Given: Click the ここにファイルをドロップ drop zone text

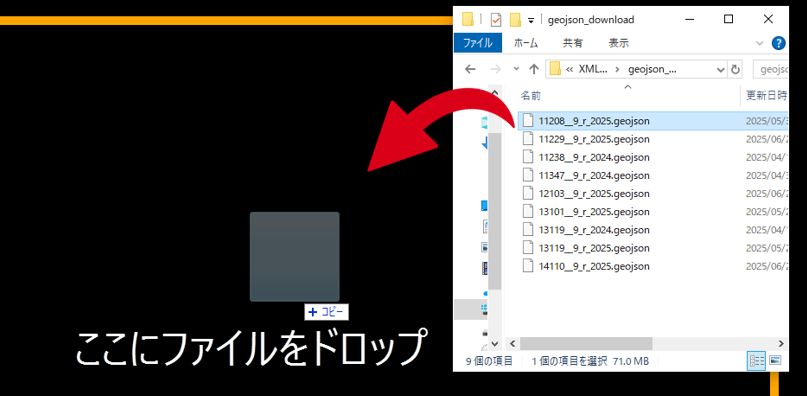Looking at the screenshot, I should click(251, 348).
